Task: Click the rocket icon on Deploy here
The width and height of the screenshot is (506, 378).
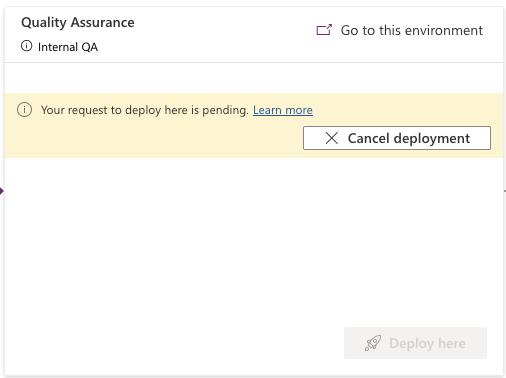Action: pyautogui.click(x=373, y=343)
